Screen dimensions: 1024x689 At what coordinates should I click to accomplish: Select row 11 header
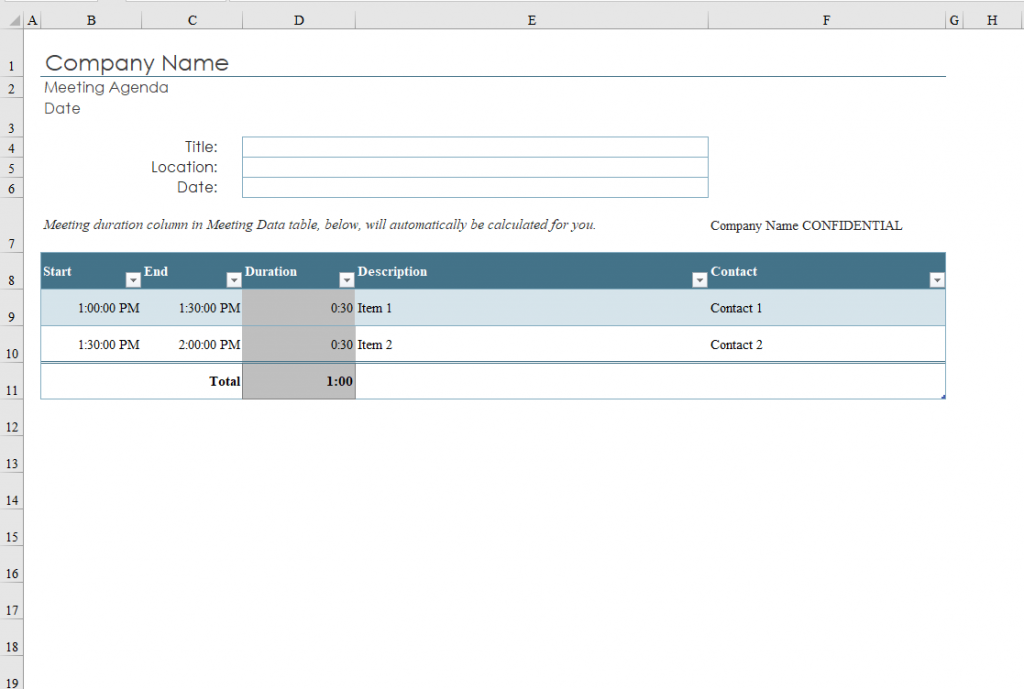pos(11,389)
